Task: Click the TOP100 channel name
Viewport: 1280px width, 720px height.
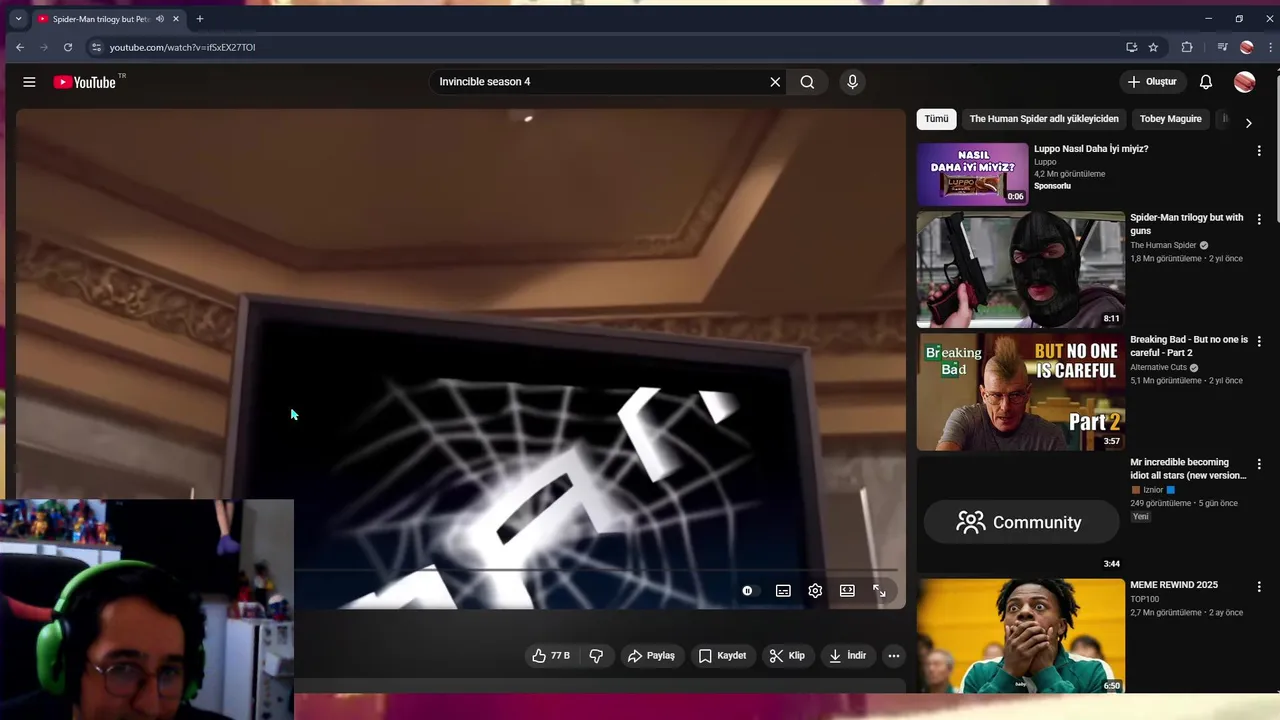Action: [1145, 599]
